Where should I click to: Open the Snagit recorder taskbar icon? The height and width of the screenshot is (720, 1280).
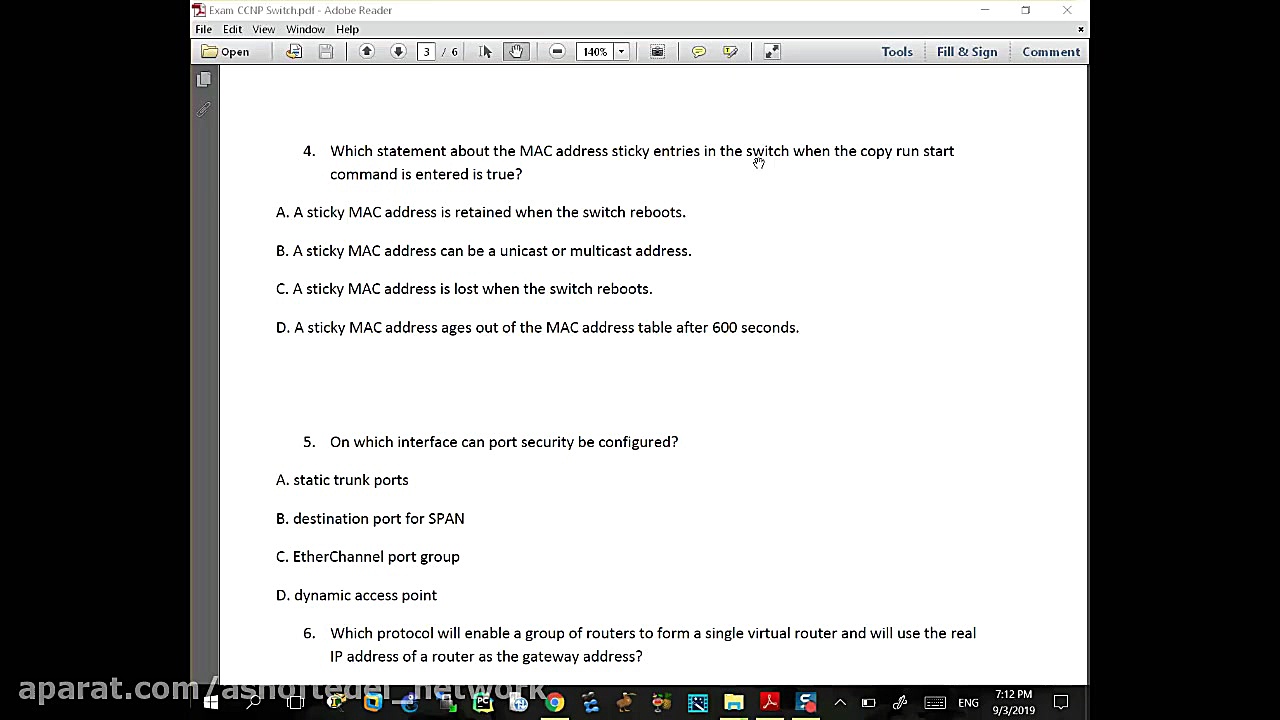[806, 703]
